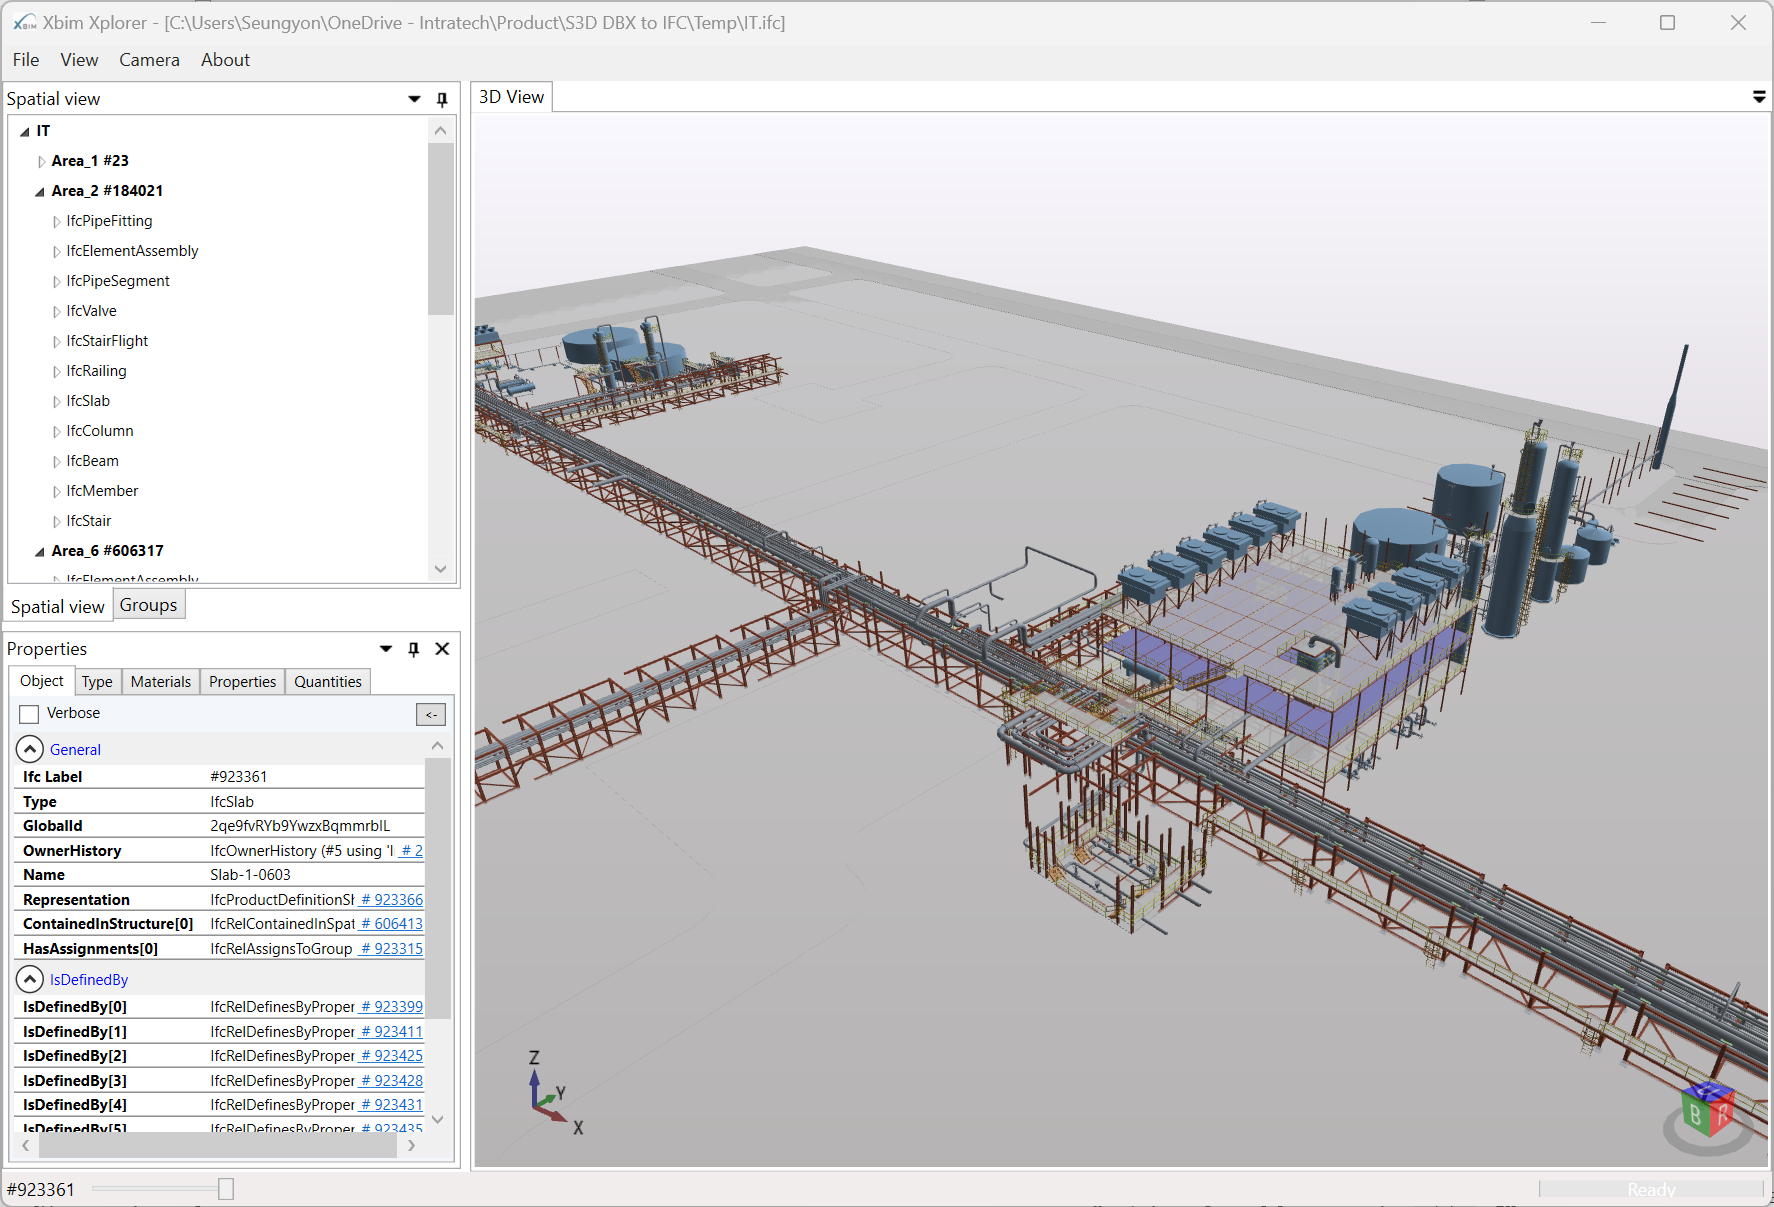Pin the Spatial view panel

point(442,99)
